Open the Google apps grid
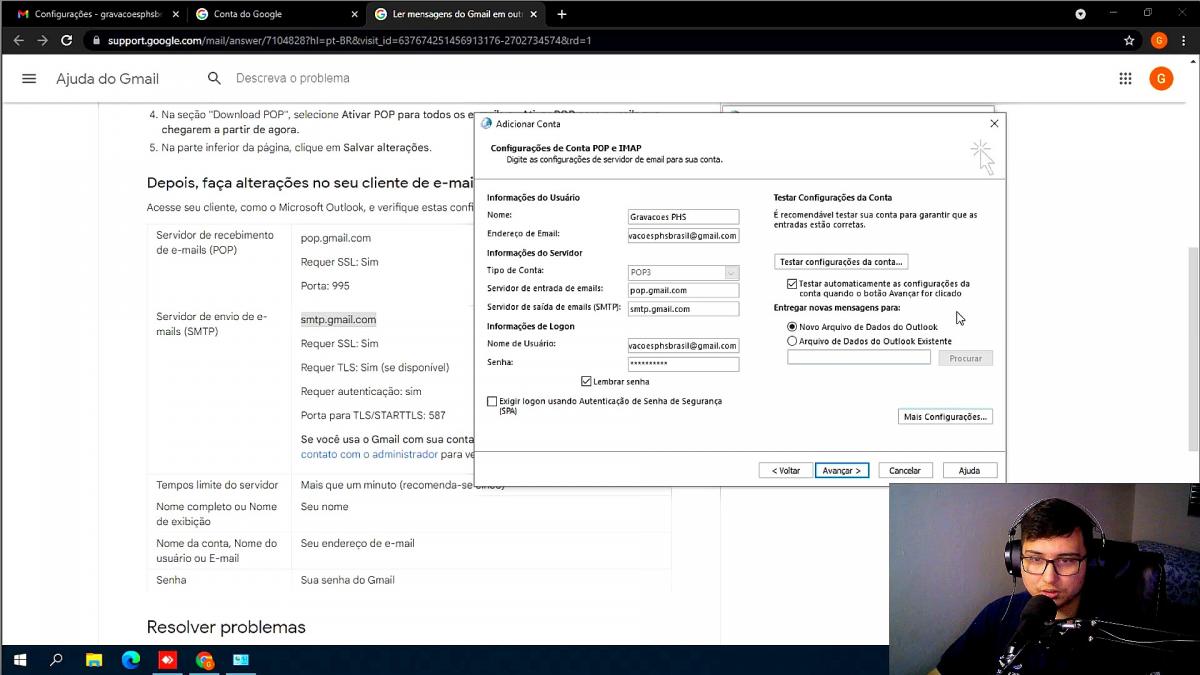This screenshot has width=1200, height=675. (1125, 79)
